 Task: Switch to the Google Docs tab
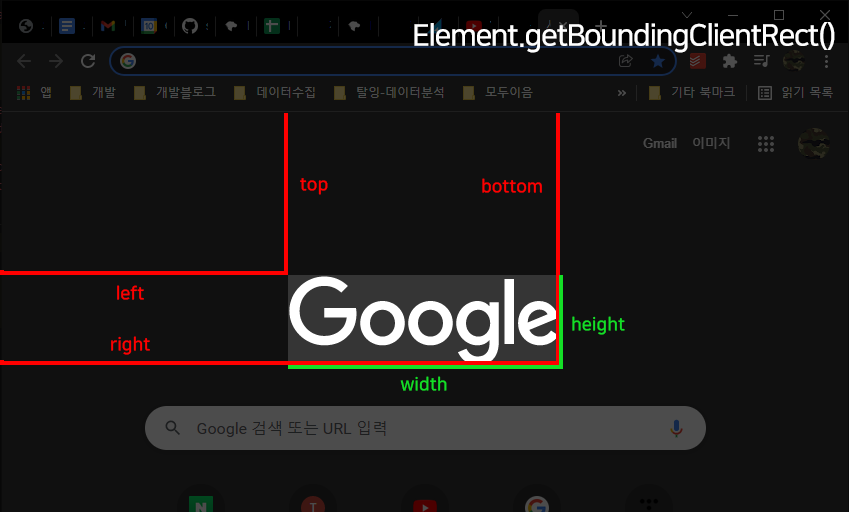tap(67, 25)
